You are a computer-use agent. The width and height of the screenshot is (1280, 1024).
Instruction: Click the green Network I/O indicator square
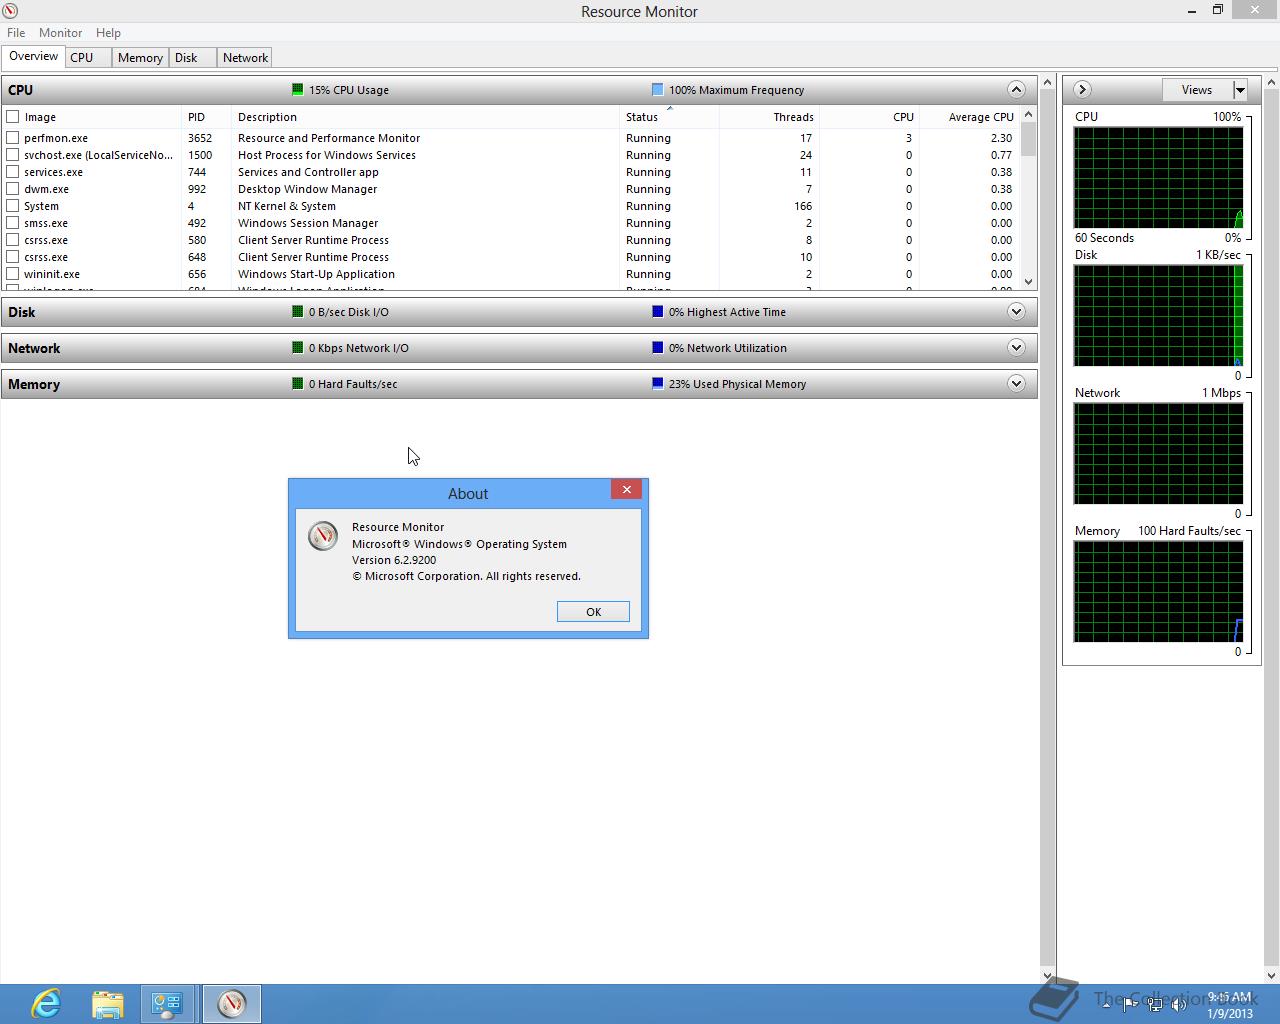point(297,347)
